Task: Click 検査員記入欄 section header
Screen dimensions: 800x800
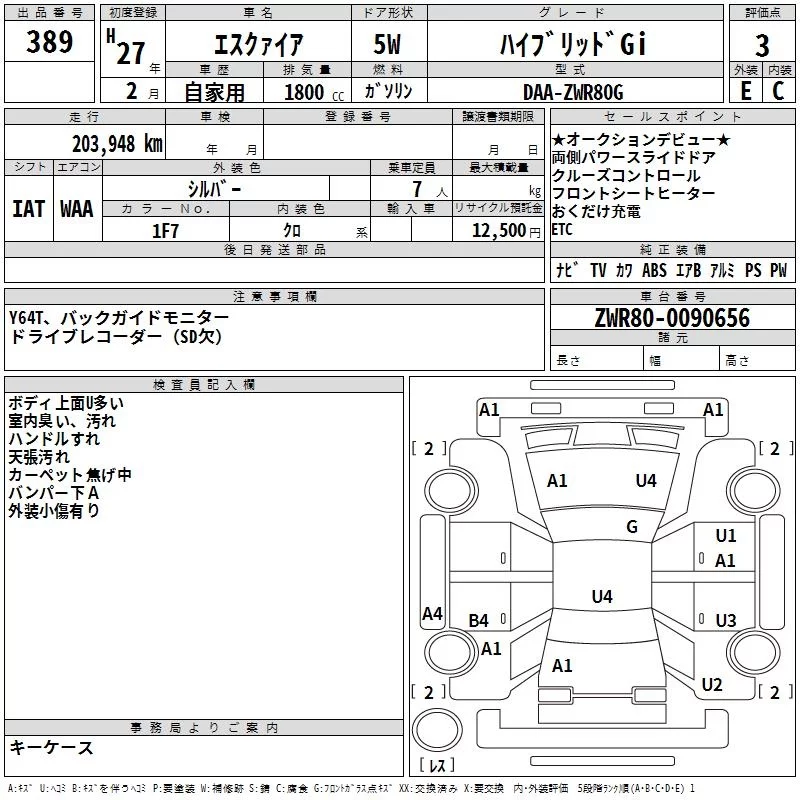Action: (204, 385)
